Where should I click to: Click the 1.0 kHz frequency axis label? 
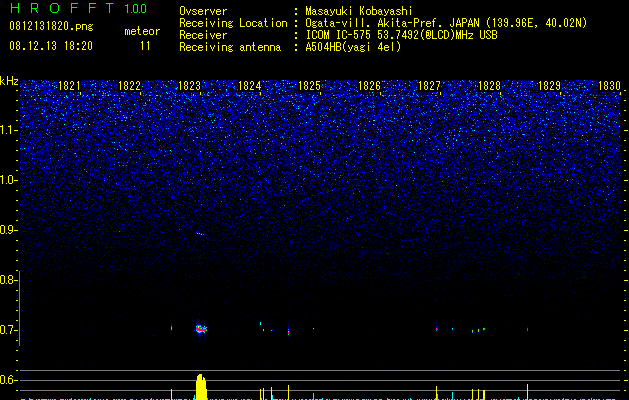[9, 180]
